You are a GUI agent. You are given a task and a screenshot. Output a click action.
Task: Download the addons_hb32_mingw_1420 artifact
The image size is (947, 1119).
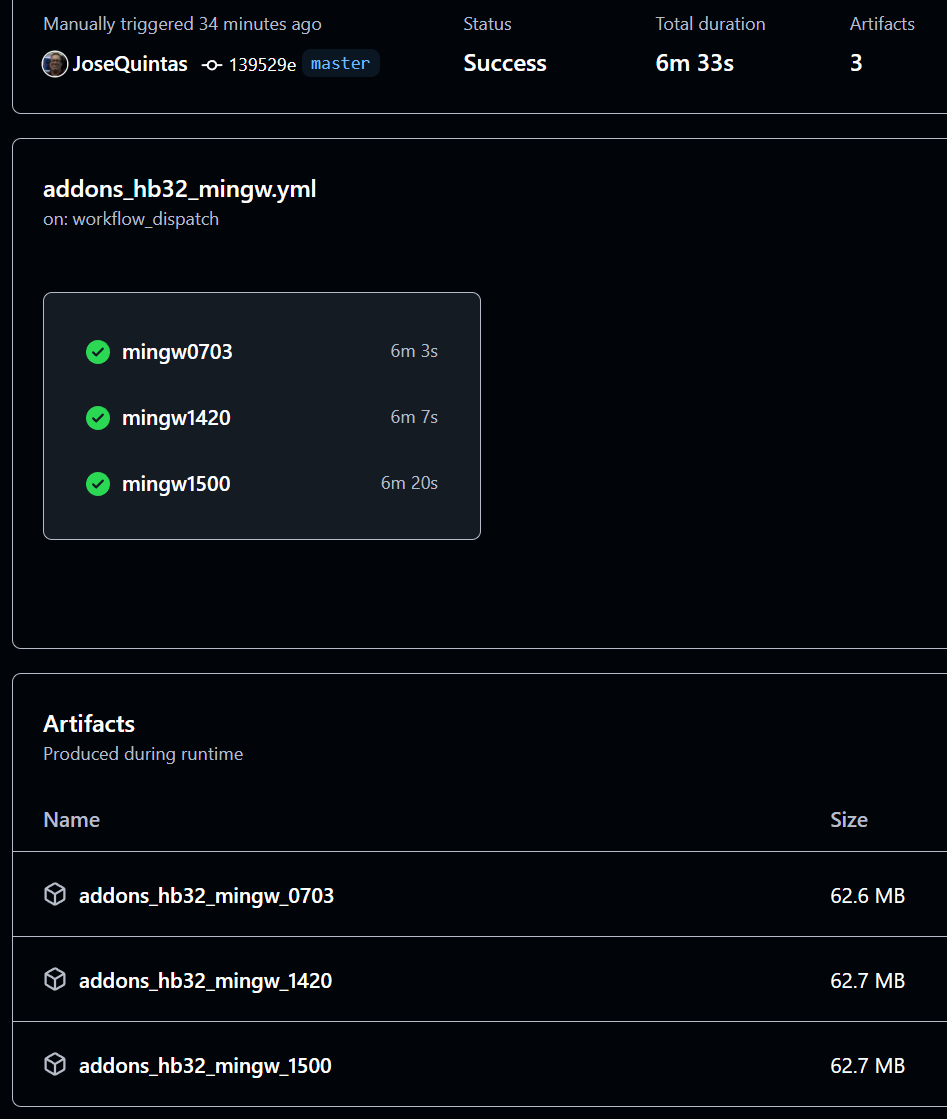point(205,981)
